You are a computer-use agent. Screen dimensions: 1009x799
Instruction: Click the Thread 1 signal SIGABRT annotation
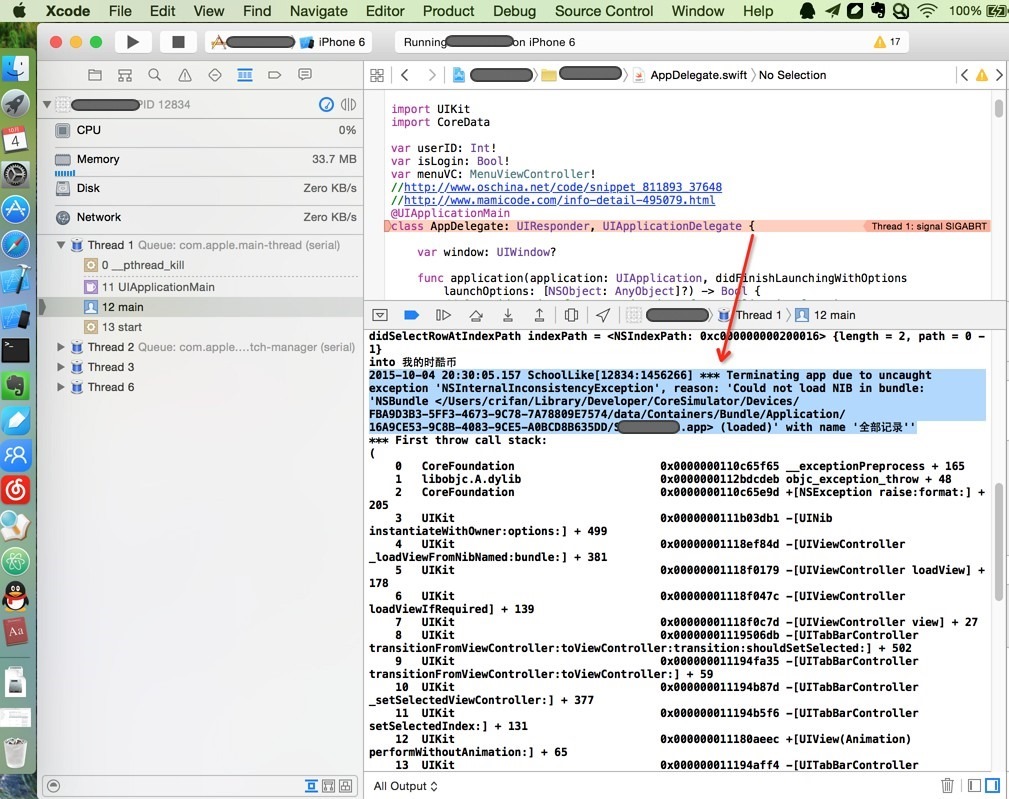(927, 226)
